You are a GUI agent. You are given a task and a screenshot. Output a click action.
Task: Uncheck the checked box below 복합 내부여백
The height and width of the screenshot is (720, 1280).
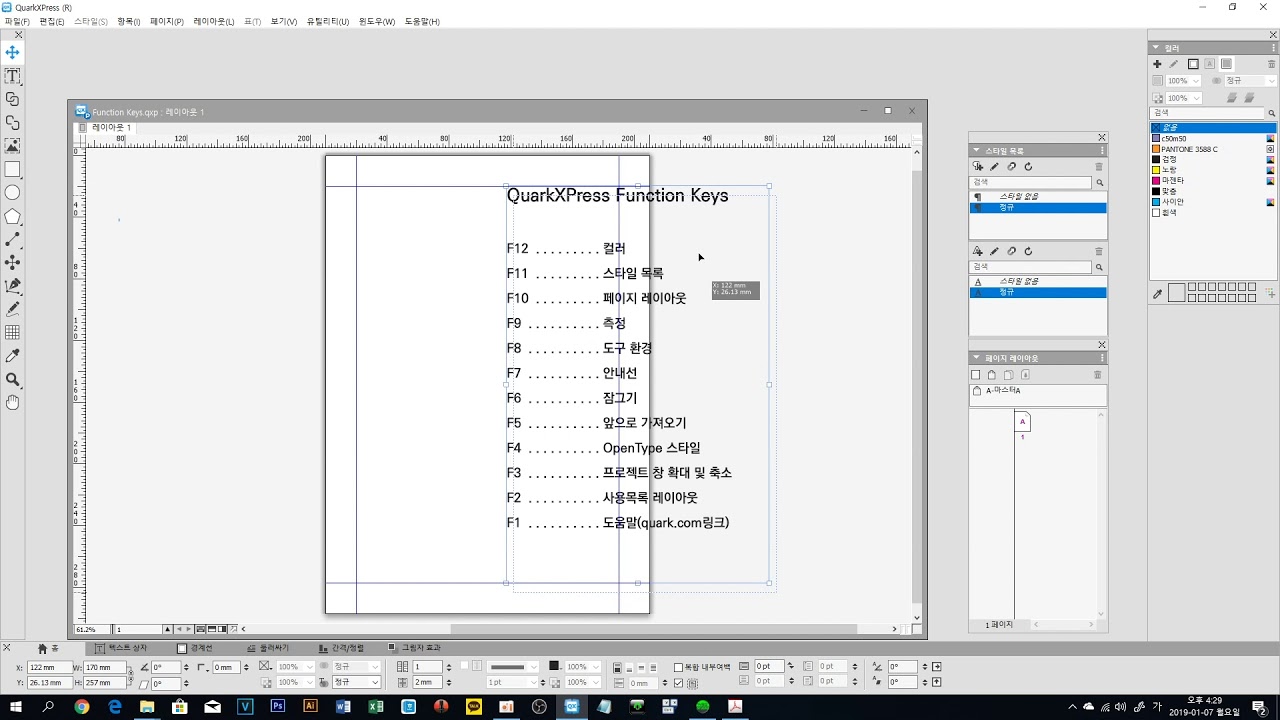(x=679, y=683)
